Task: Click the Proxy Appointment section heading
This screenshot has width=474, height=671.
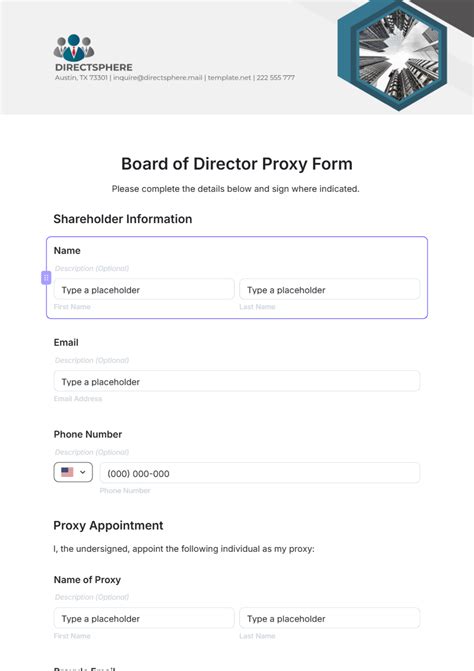Action: pos(108,526)
